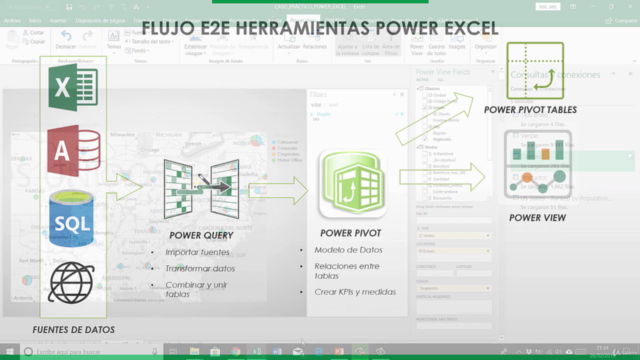The height and width of the screenshot is (360, 640).
Task: Toggle the % Beneficio field checkbox
Action: coord(425,154)
